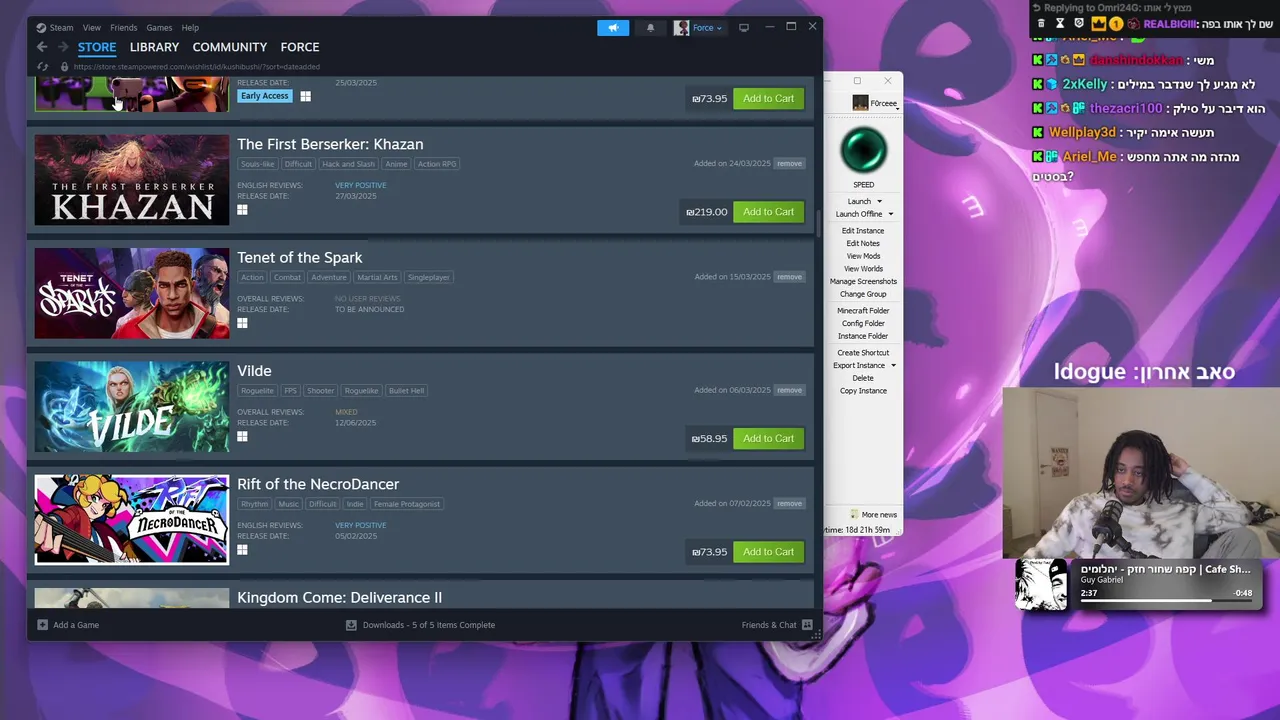Screen dimensions: 1280x720
Task: Reload the page with the refresh icon
Action: 42,67
